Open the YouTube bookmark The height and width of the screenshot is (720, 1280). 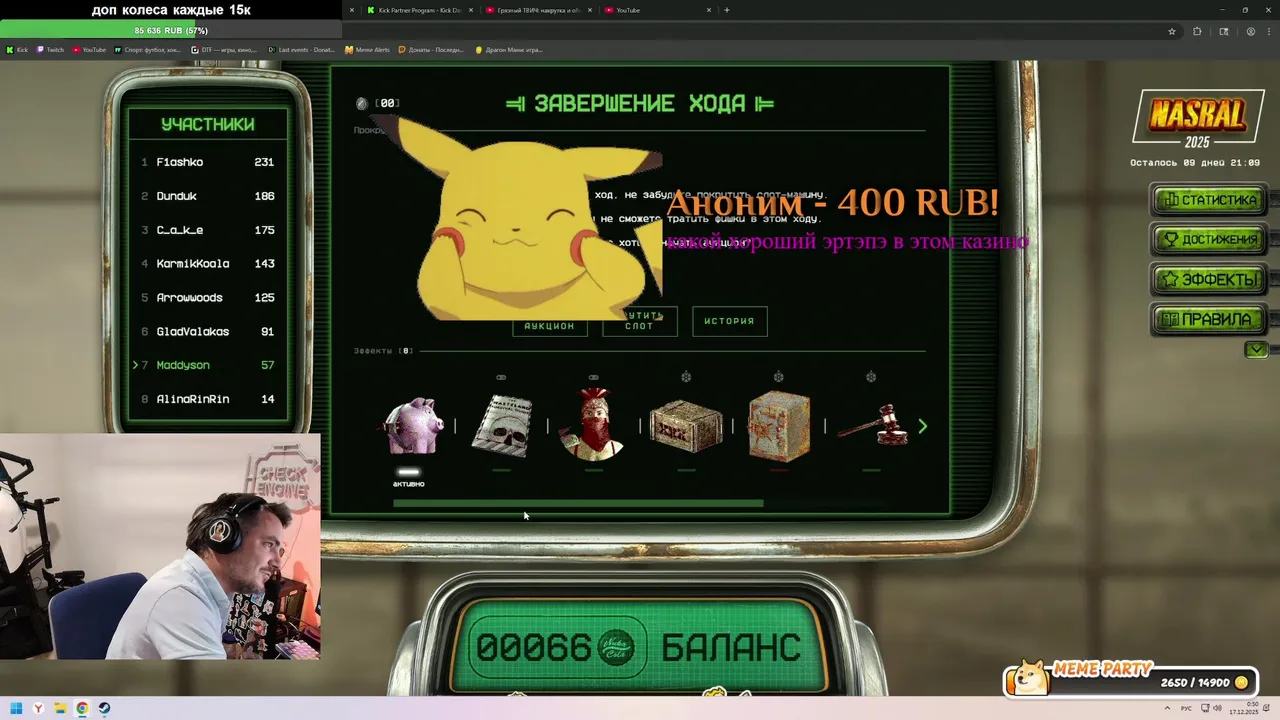(89, 49)
